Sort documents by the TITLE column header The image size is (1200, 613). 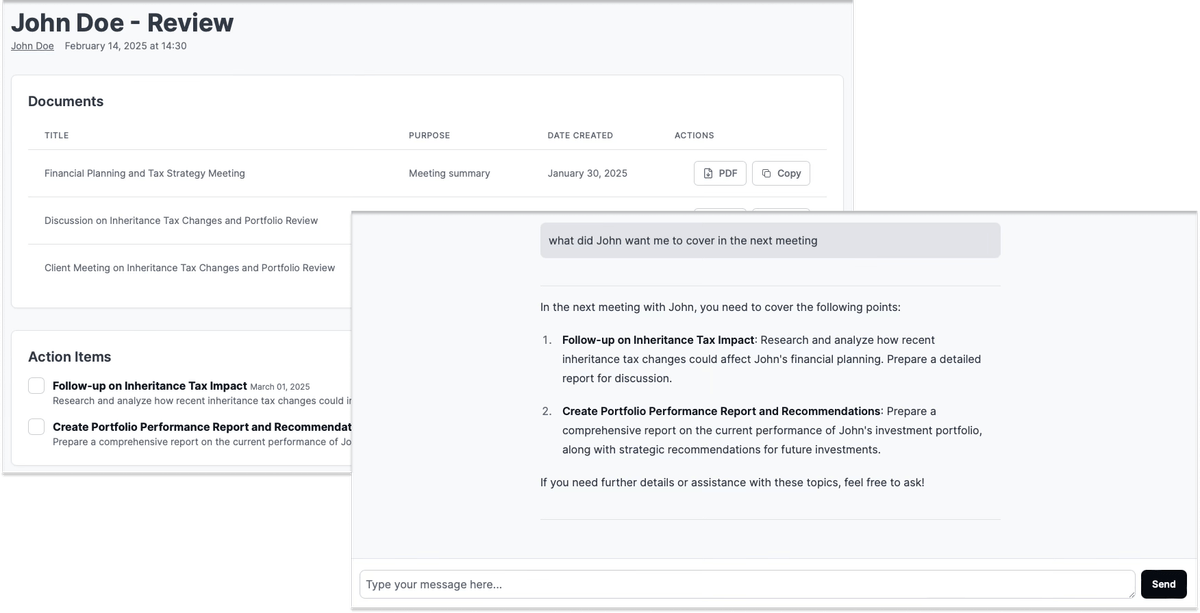click(56, 135)
